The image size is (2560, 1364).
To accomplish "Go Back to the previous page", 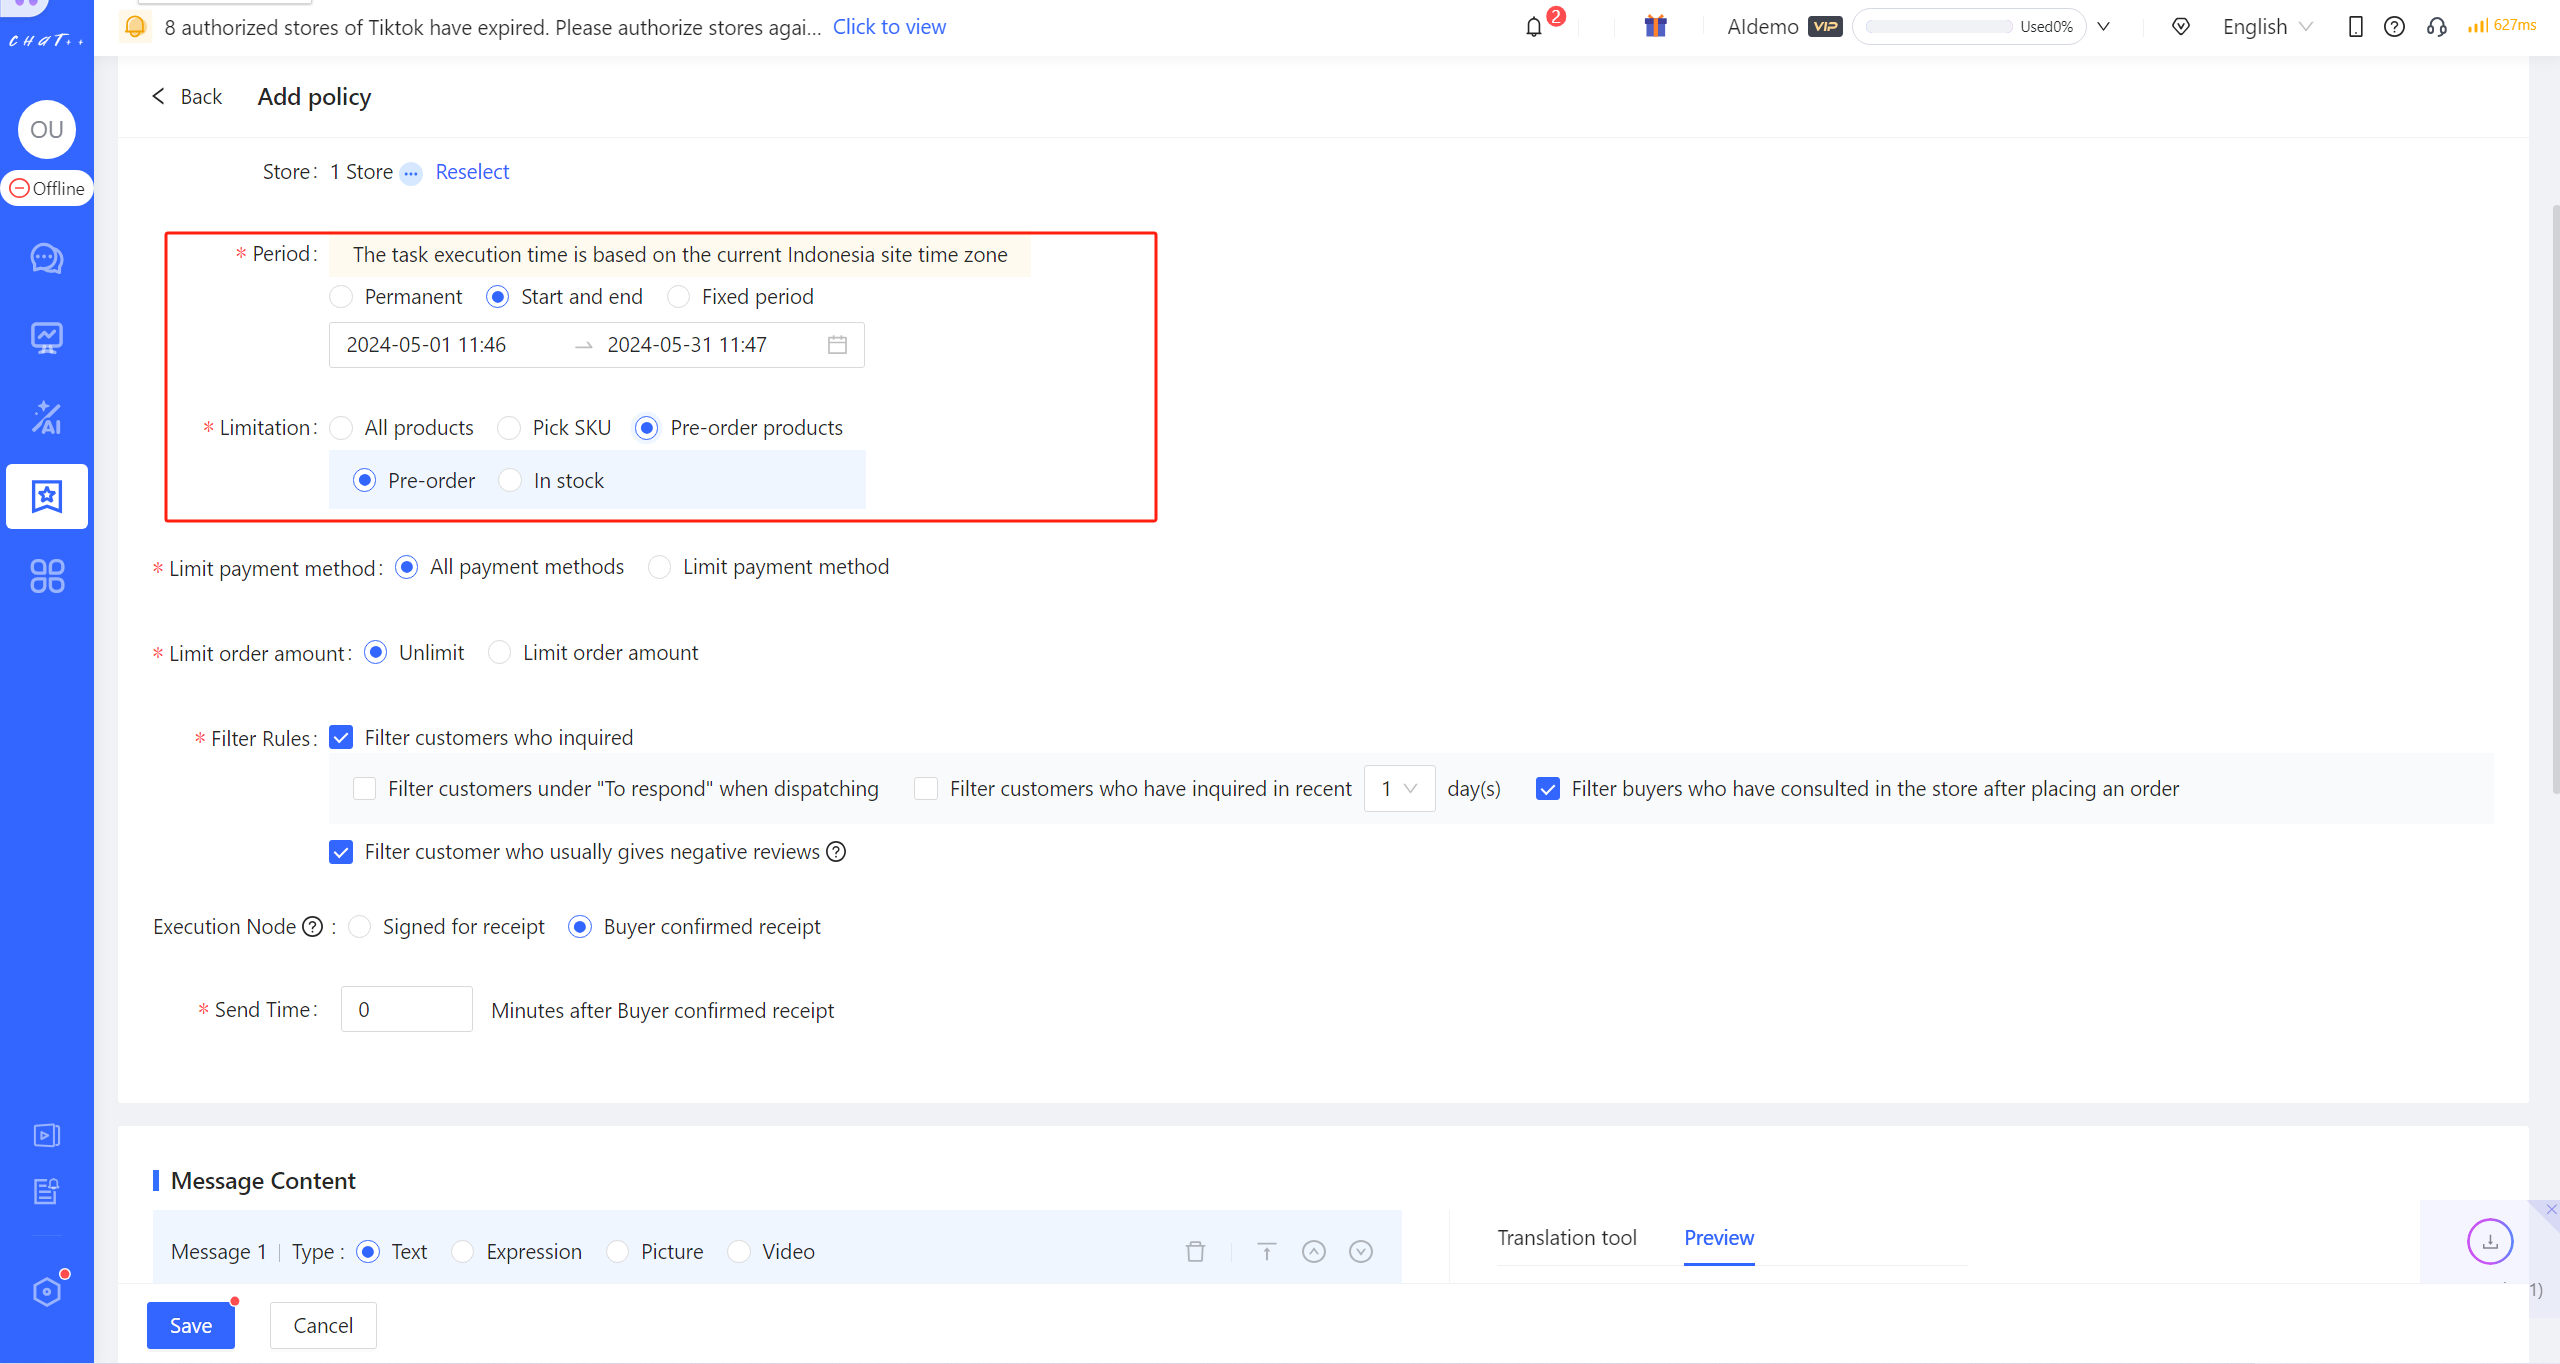I will 187,97.
